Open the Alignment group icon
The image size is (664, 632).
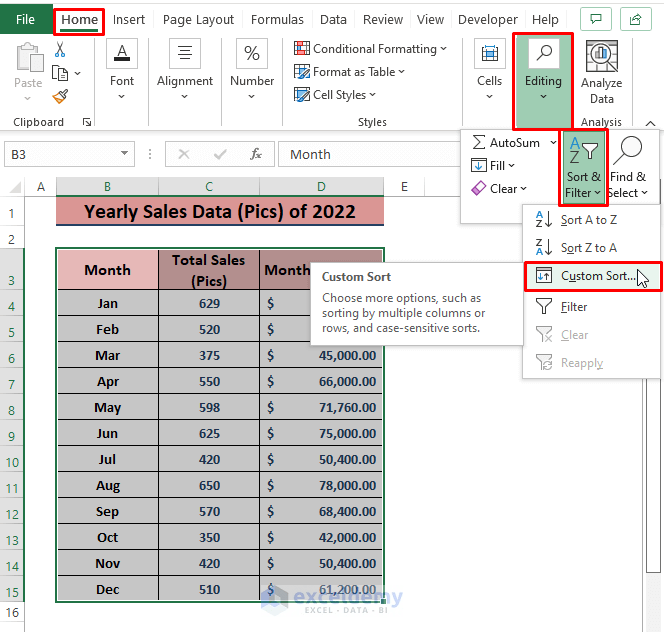tap(185, 53)
